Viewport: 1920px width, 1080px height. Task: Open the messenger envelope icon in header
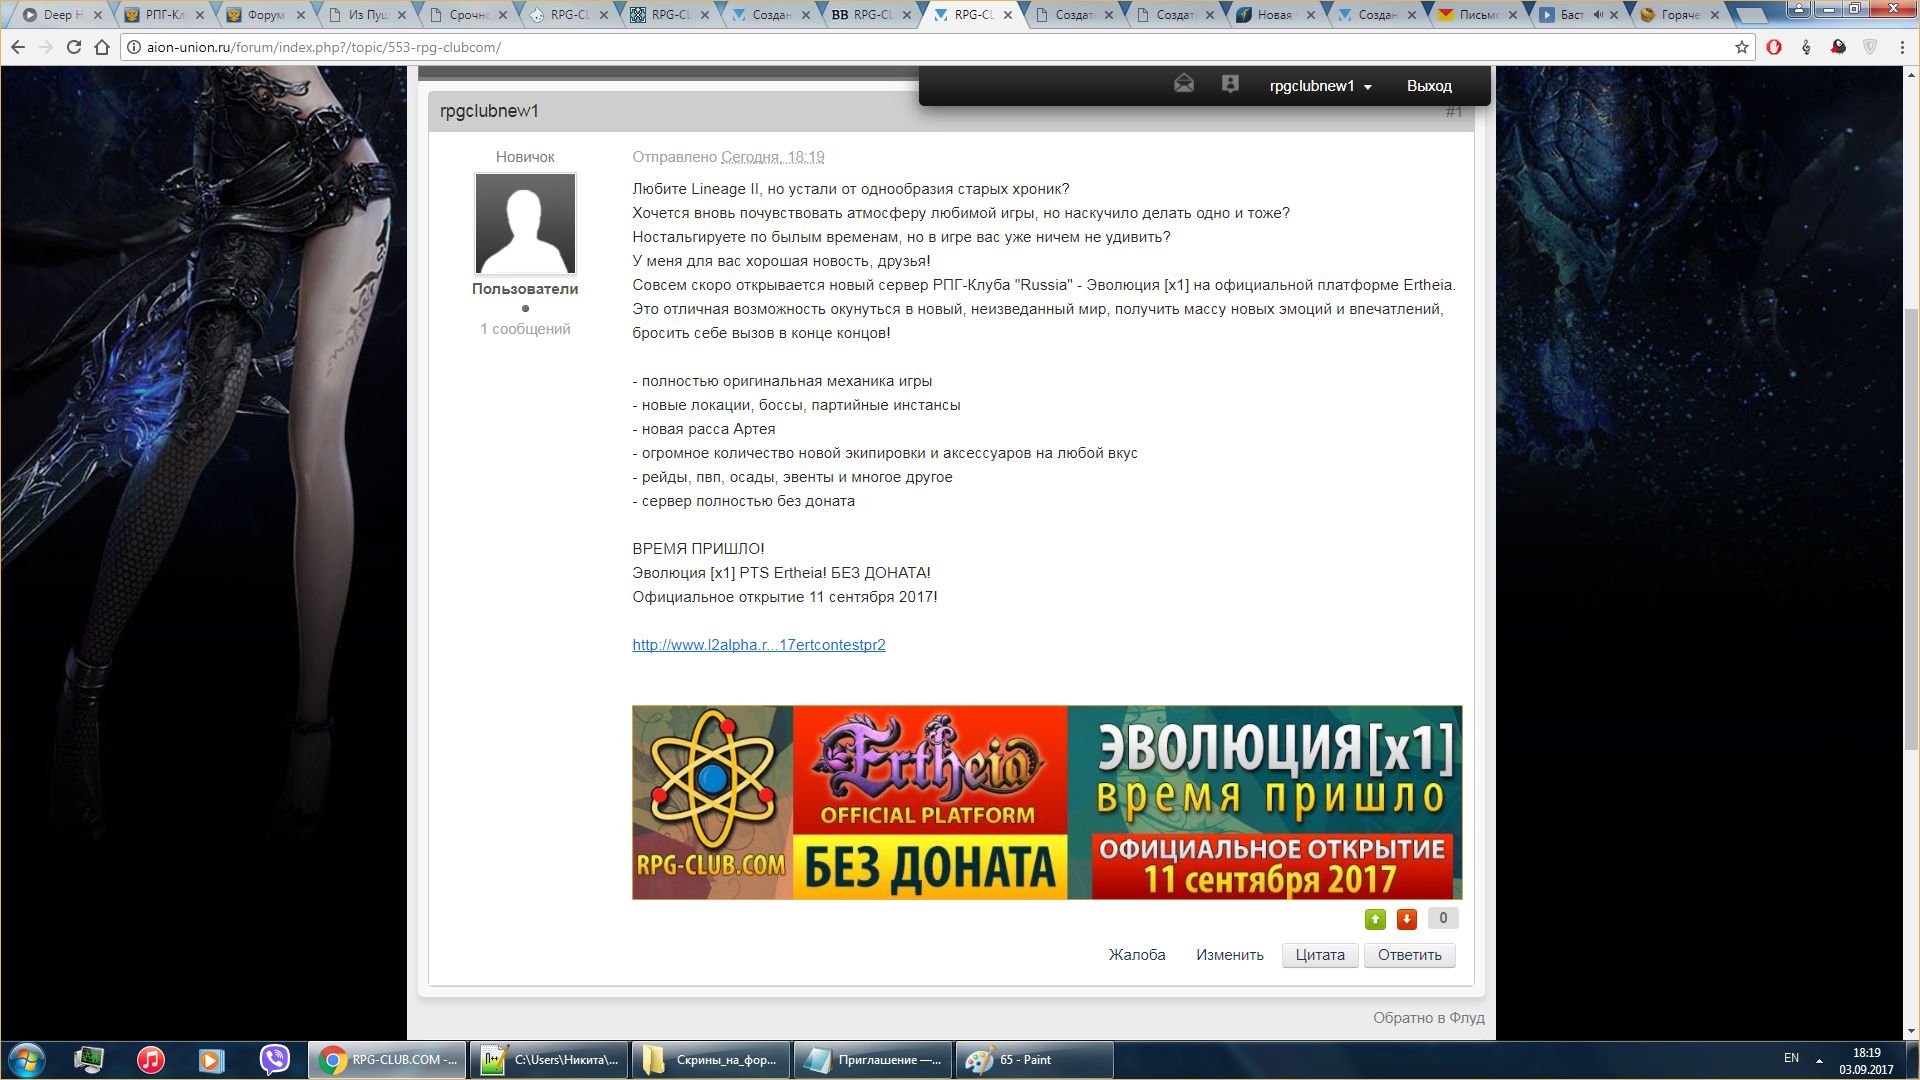pyautogui.click(x=1184, y=84)
